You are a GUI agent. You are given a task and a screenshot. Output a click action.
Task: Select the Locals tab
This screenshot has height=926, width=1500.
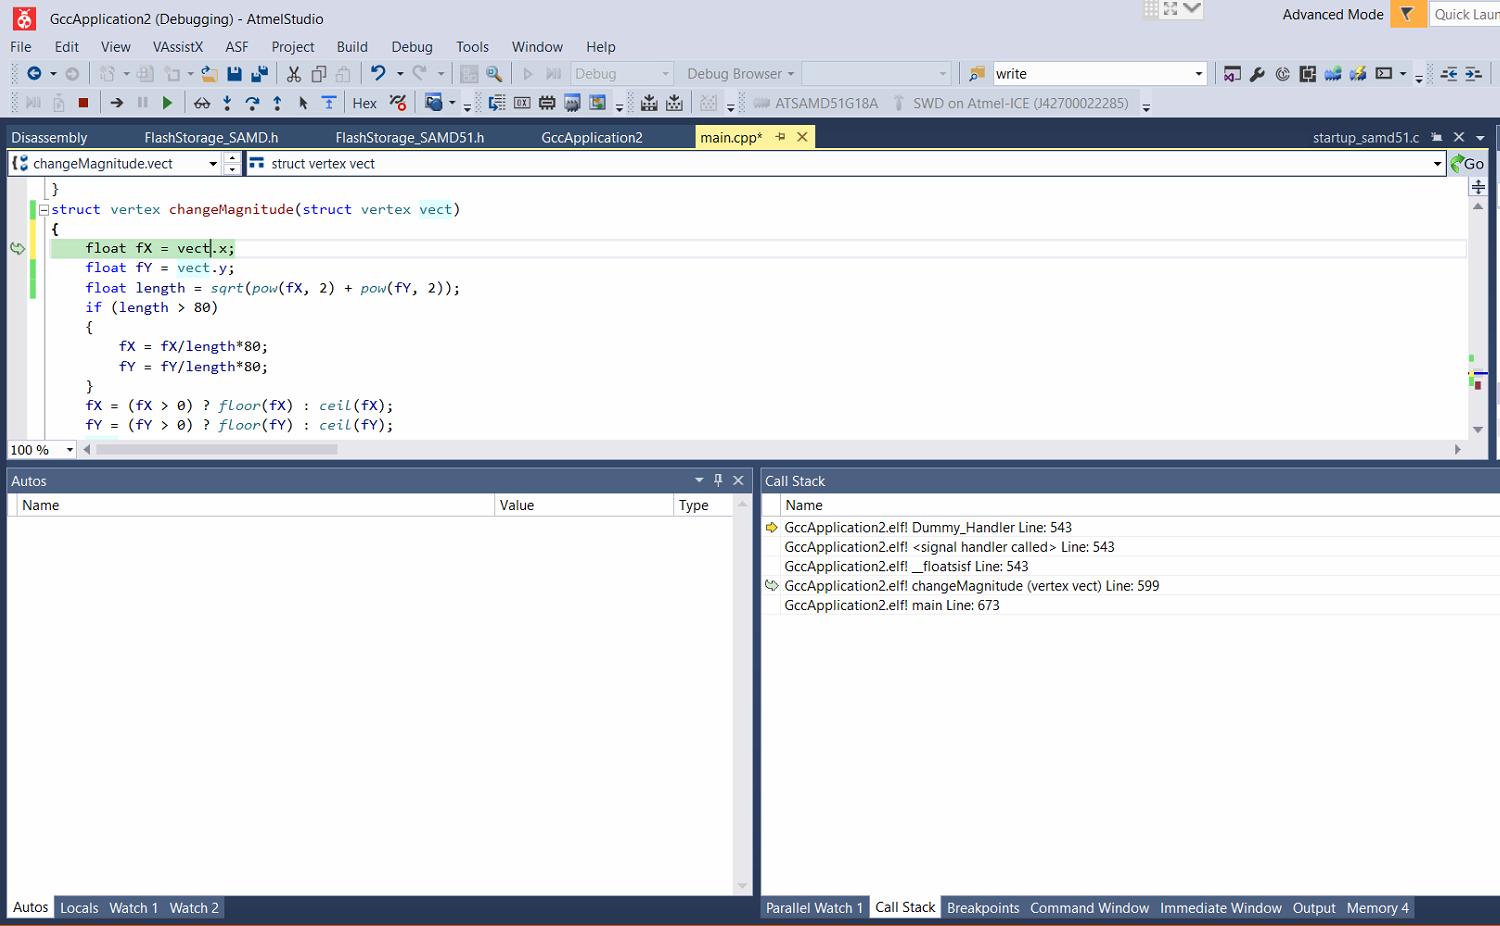pos(79,907)
